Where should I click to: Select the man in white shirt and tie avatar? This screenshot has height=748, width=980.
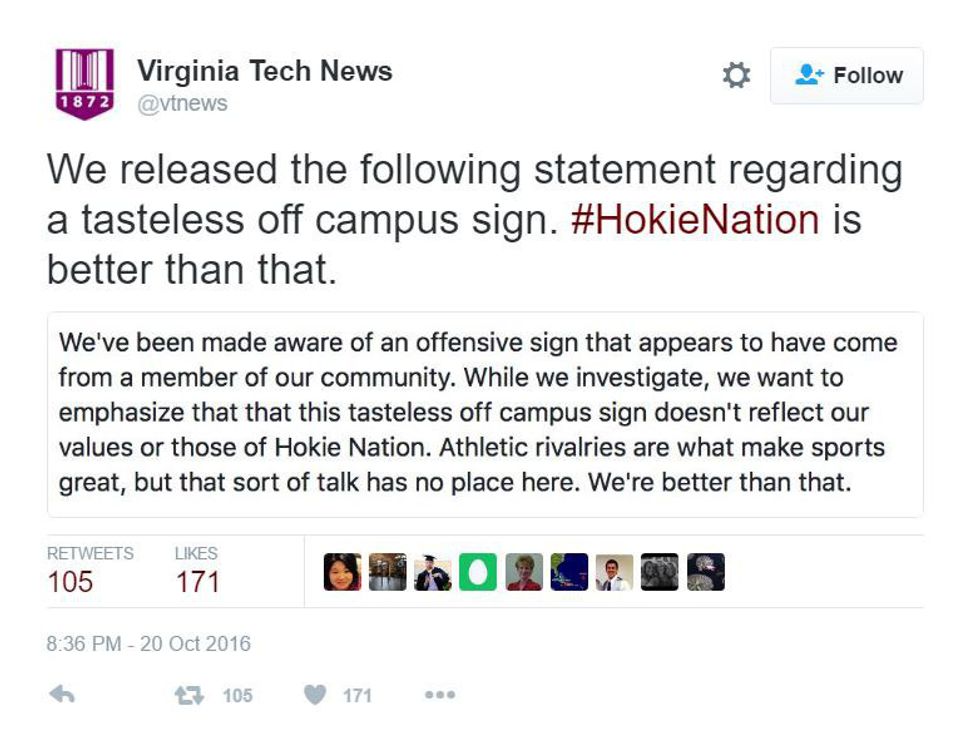coord(614,572)
